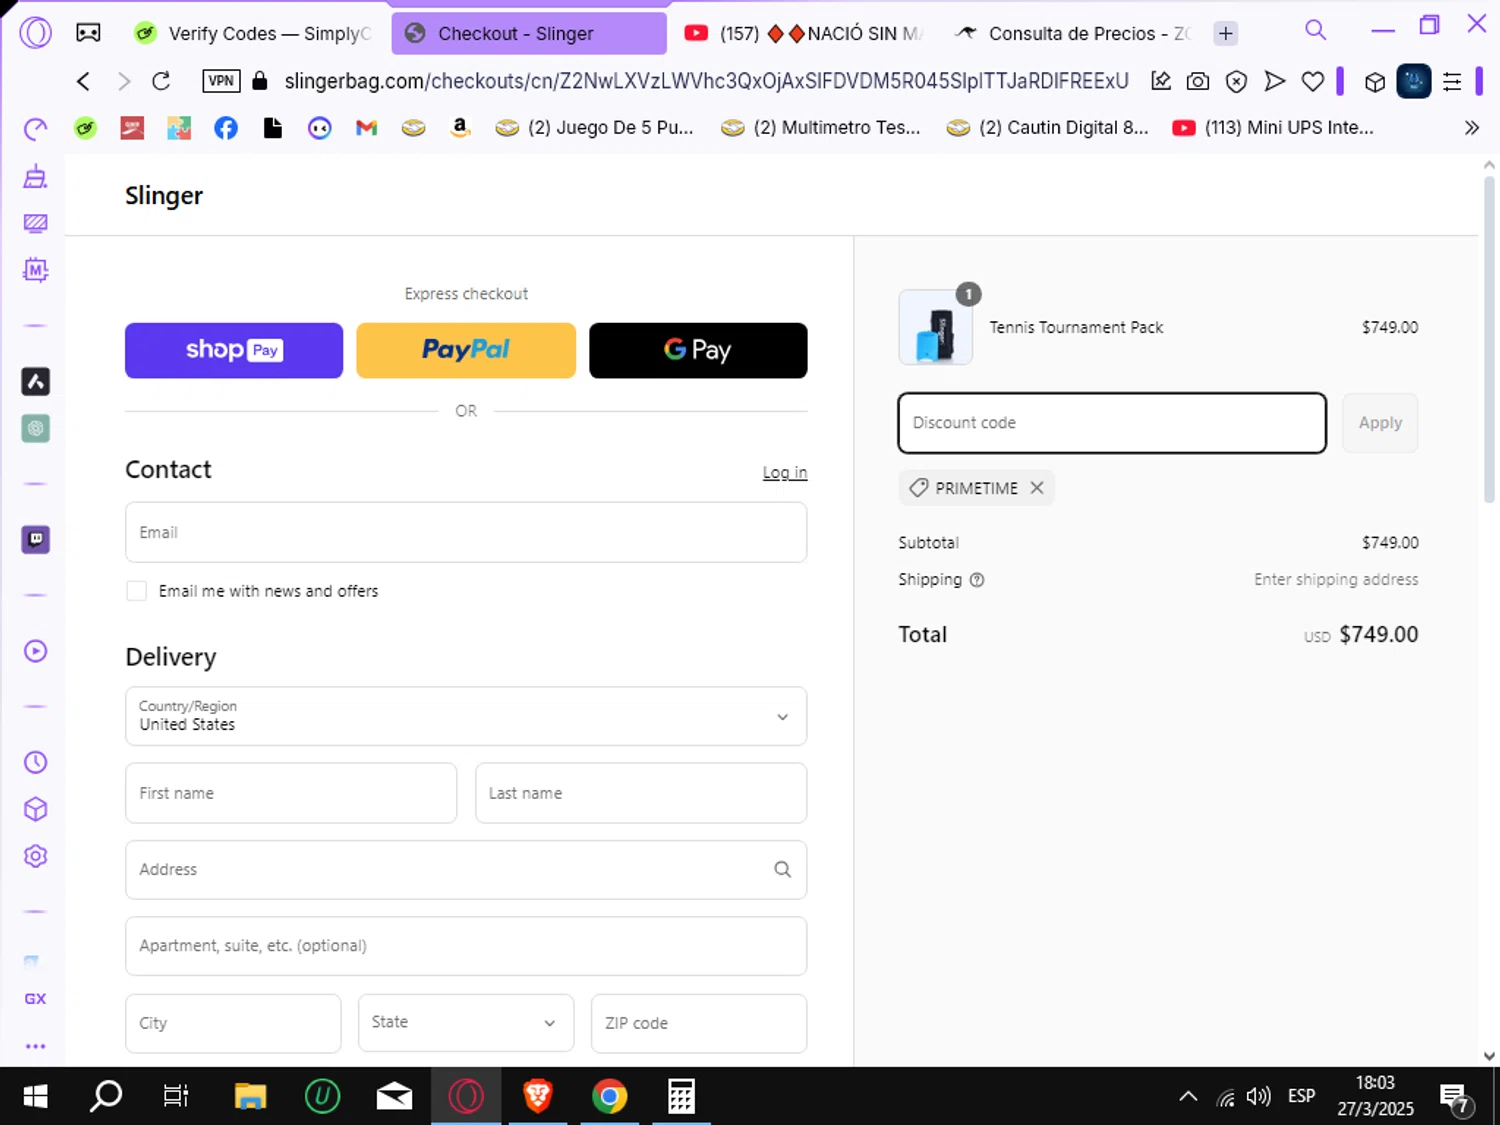
Task: Click Tennis Tournament Pack thumbnail
Action: point(936,327)
